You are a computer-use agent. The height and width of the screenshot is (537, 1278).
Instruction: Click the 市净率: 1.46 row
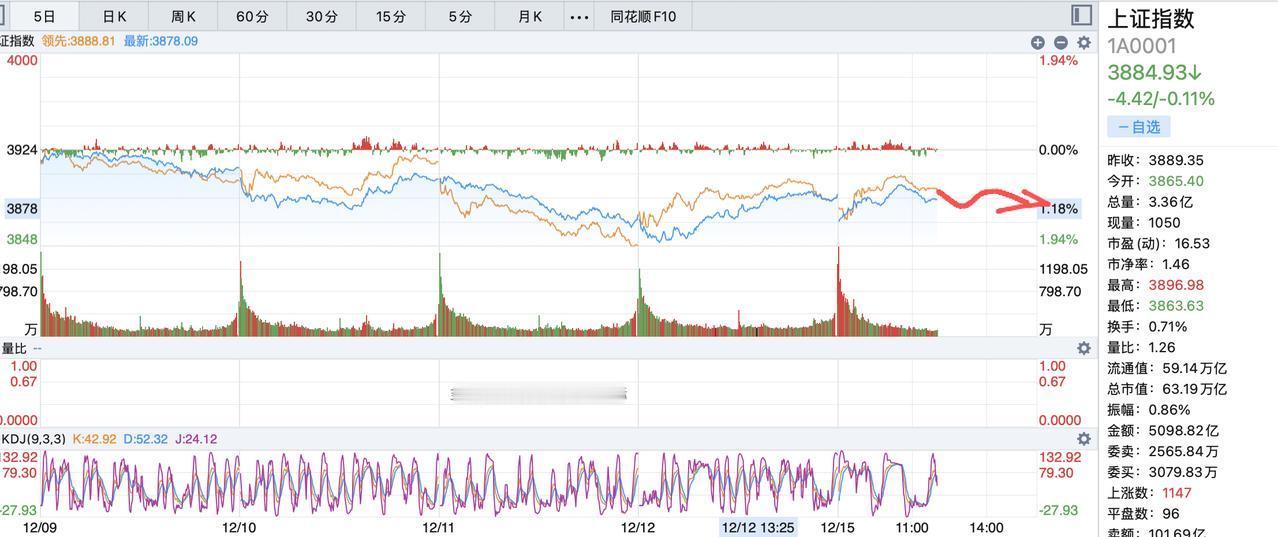[x=1148, y=264]
